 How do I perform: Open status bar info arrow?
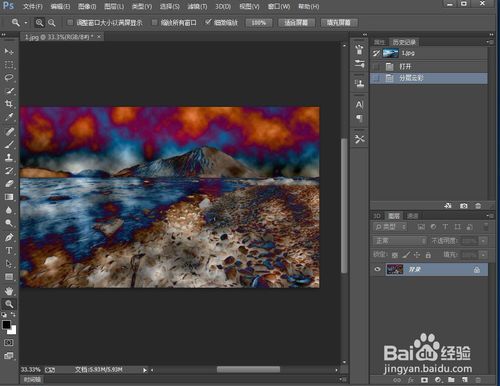[145, 370]
